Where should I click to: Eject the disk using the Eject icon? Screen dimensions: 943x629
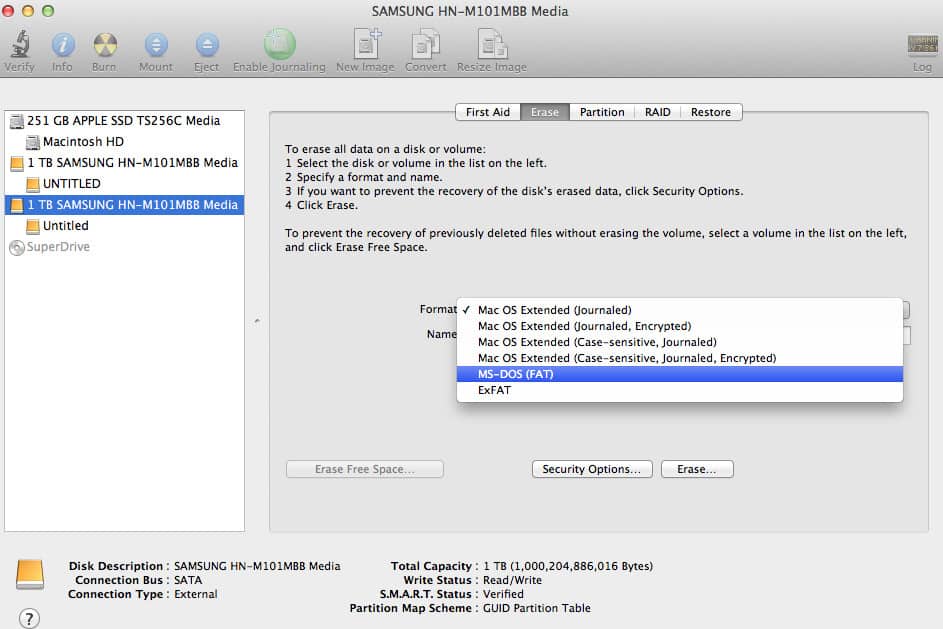(207, 44)
